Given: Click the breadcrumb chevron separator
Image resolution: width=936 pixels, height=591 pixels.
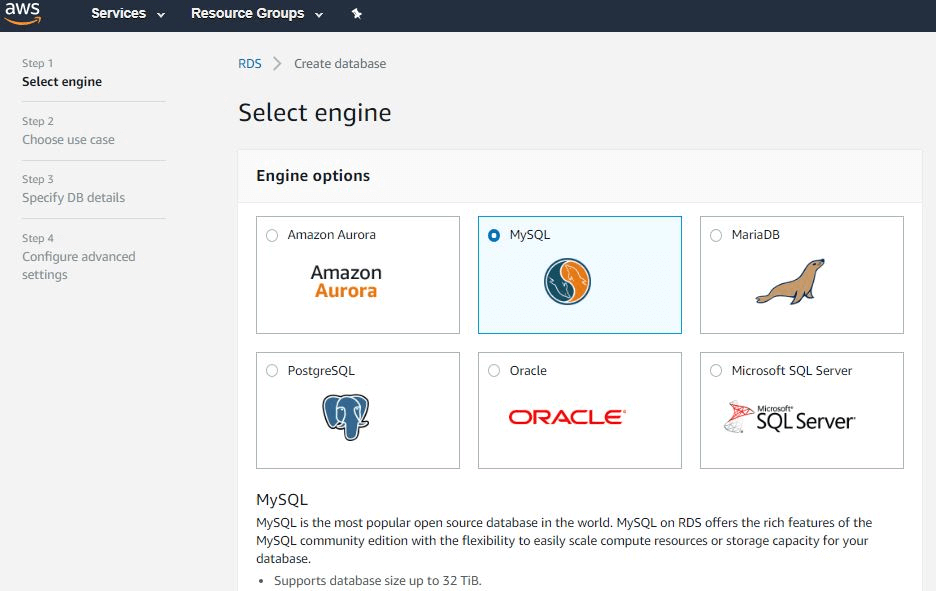Looking at the screenshot, I should (277, 63).
